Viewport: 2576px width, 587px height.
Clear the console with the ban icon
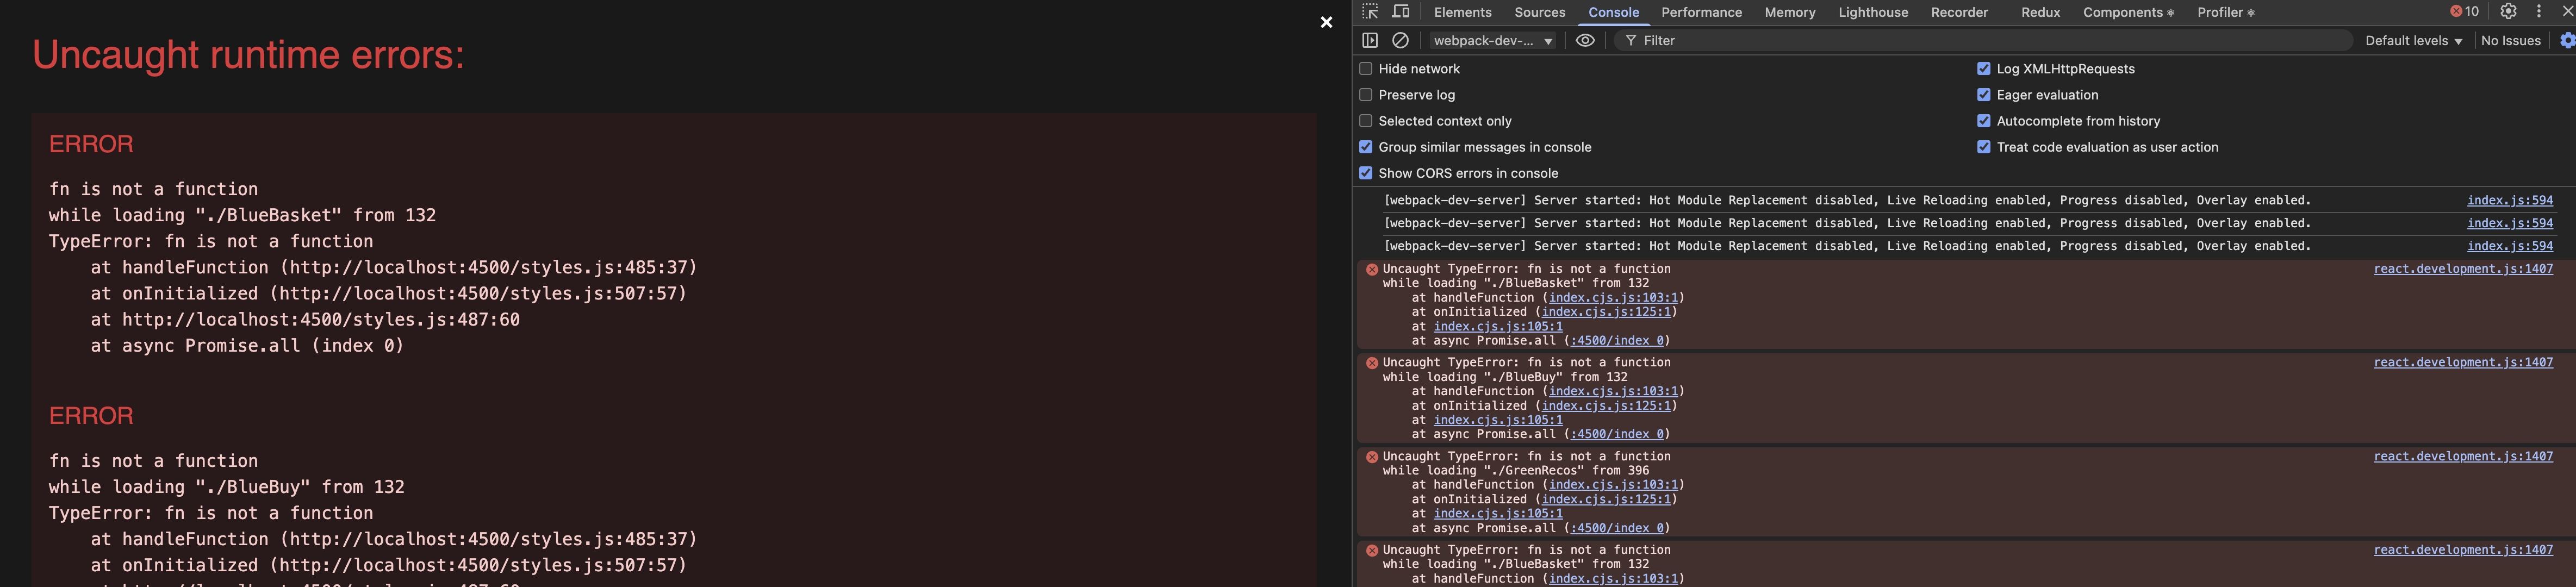[x=1400, y=40]
